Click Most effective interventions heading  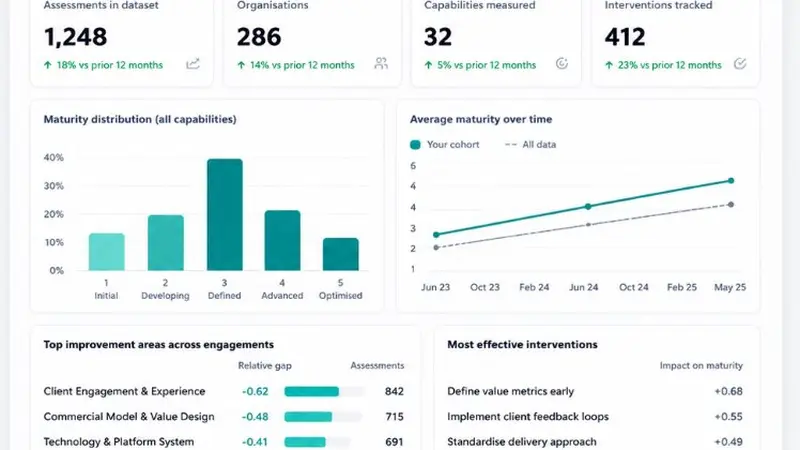522,345
